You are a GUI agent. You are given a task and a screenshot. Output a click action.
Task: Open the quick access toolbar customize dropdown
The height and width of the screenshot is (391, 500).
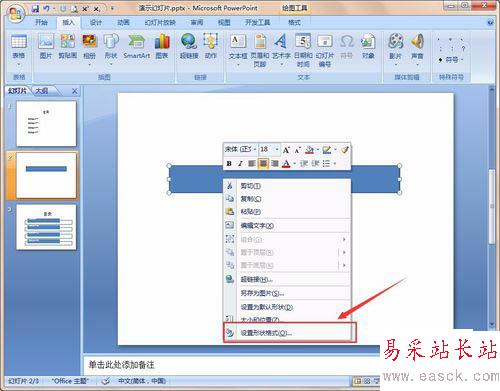pos(112,9)
